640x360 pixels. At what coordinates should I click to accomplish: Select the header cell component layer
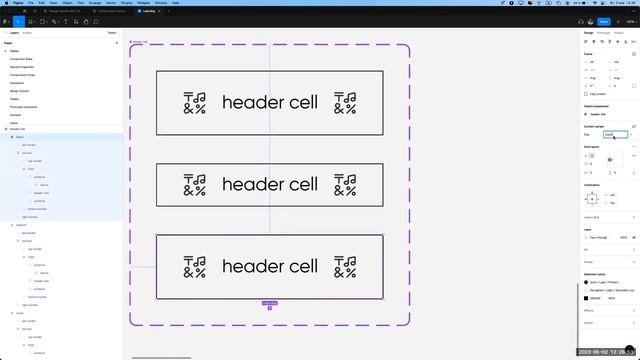[17, 129]
